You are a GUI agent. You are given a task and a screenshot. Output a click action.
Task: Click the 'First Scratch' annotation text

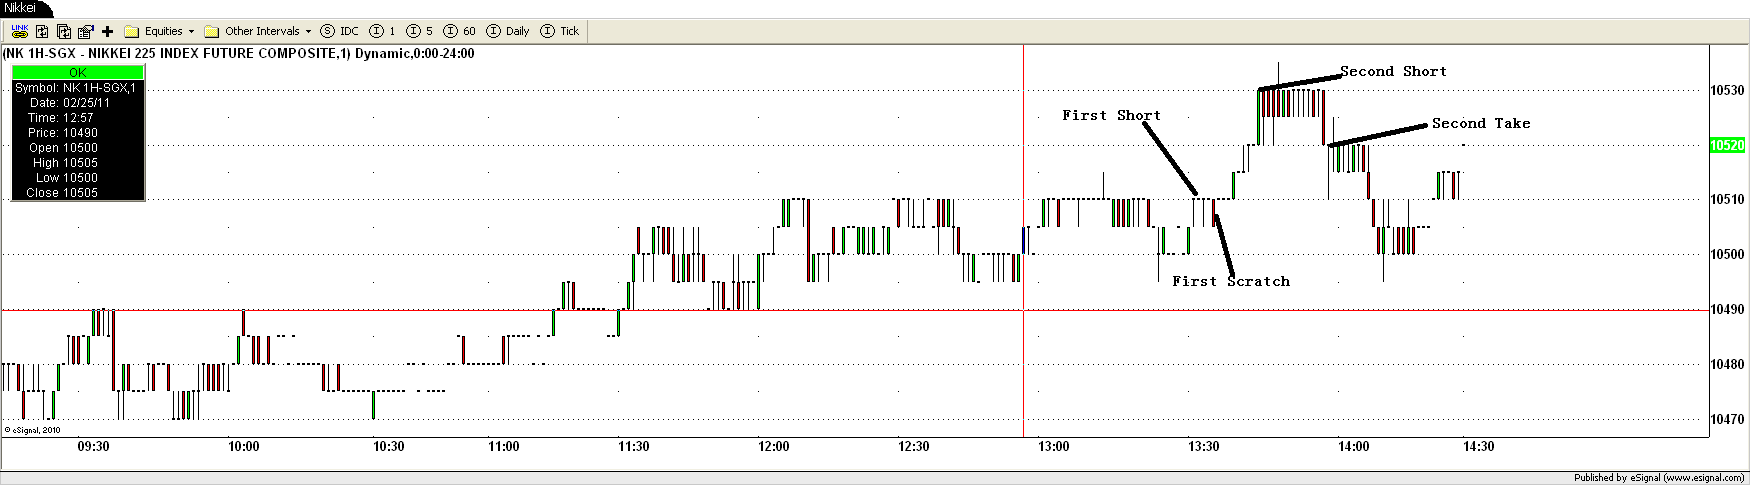[1231, 281]
